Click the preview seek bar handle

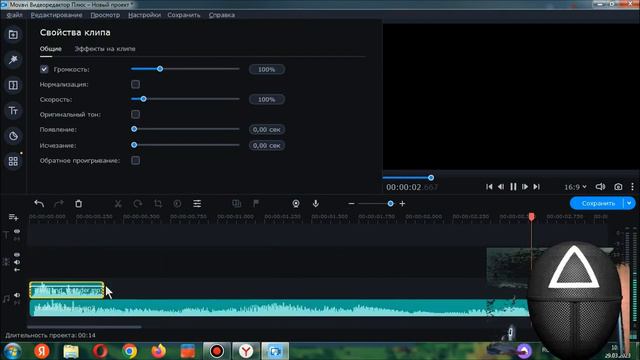coord(431,178)
